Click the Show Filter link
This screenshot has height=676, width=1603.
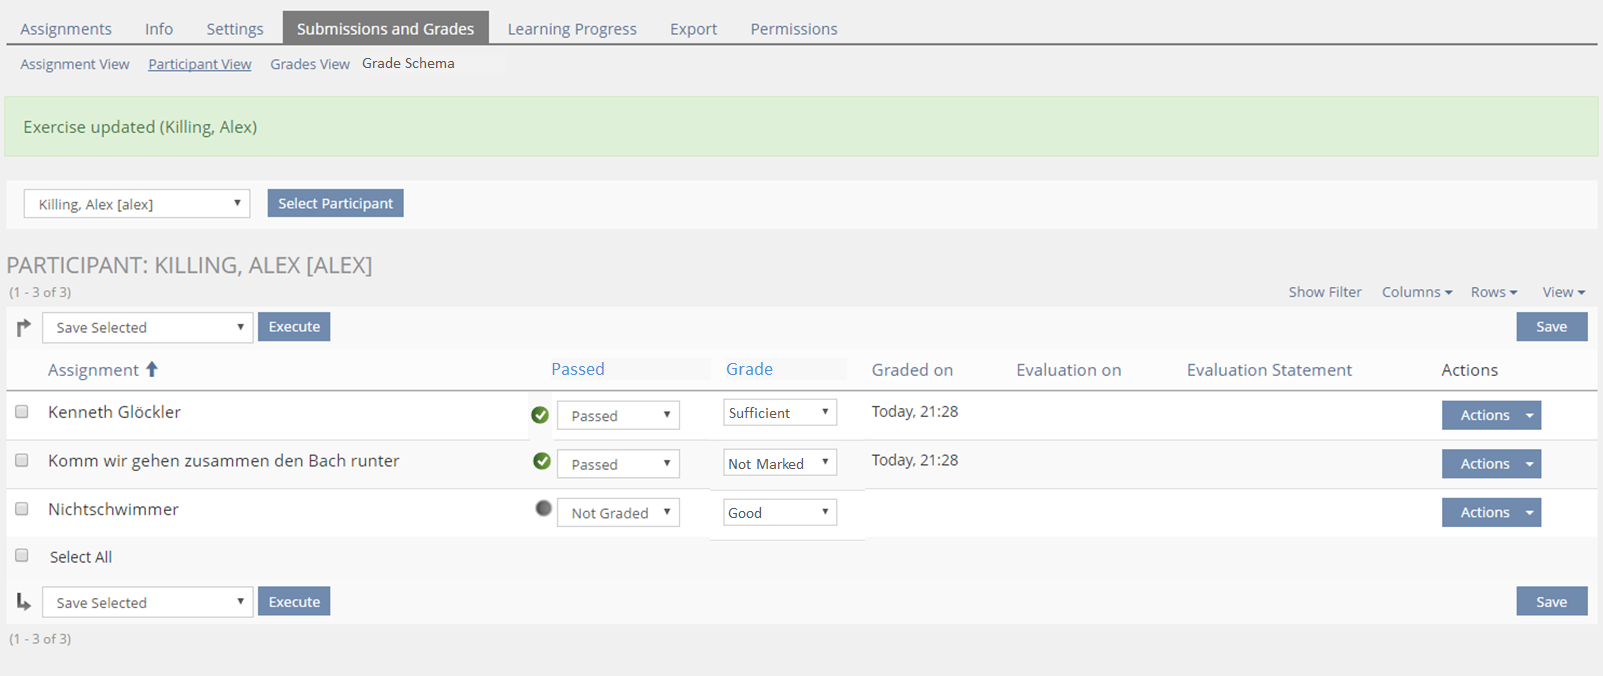click(1324, 292)
